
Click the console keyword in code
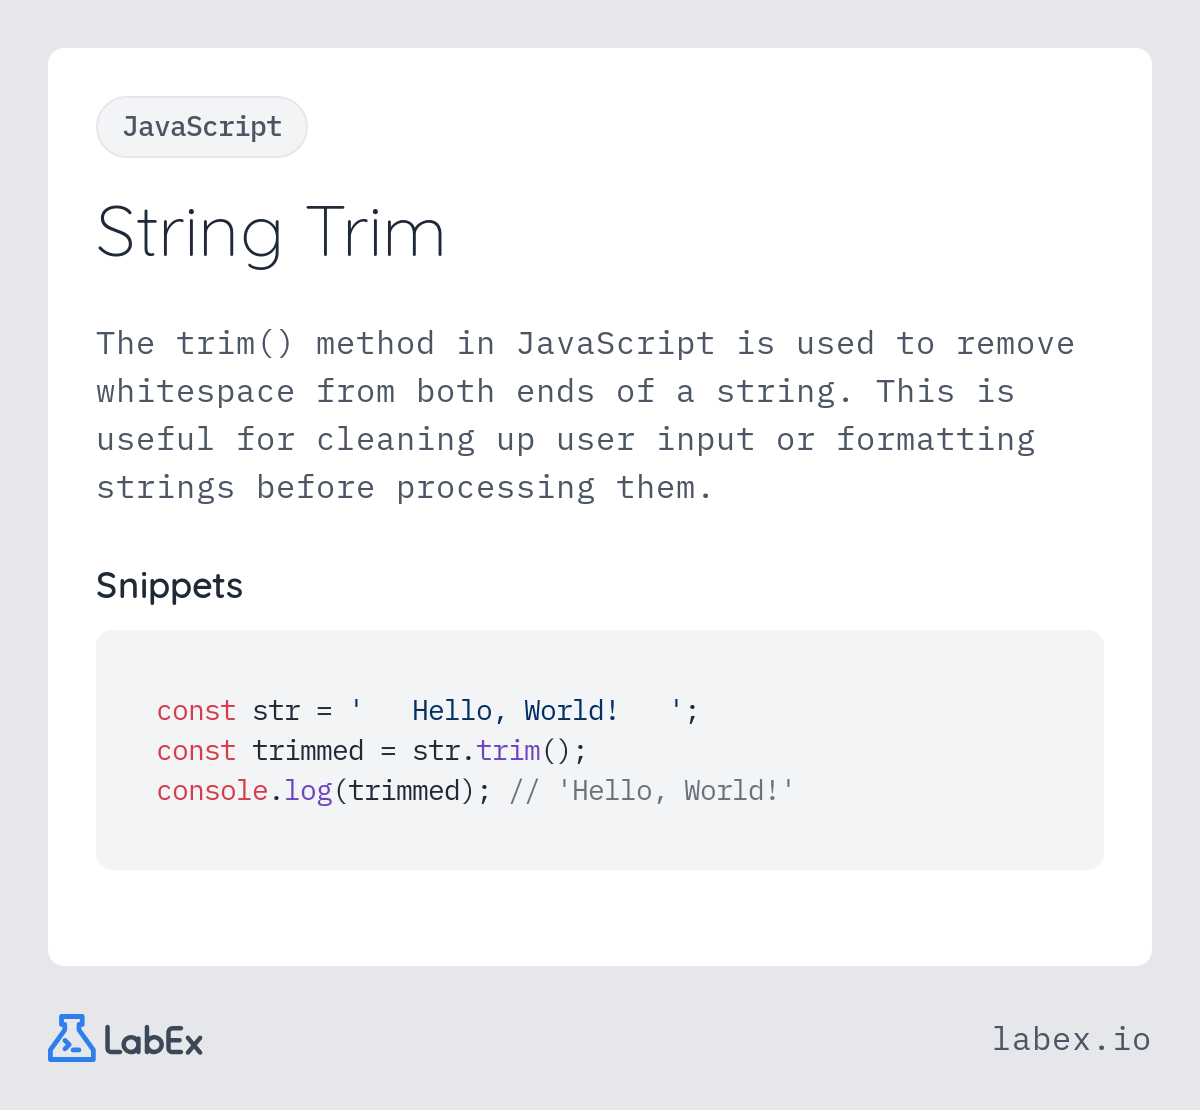(212, 791)
